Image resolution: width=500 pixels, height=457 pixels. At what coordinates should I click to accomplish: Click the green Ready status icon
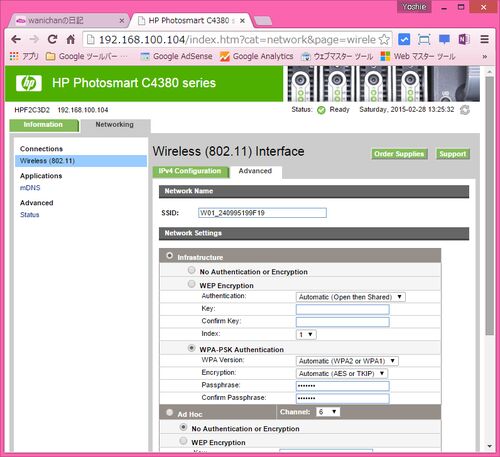(321, 110)
